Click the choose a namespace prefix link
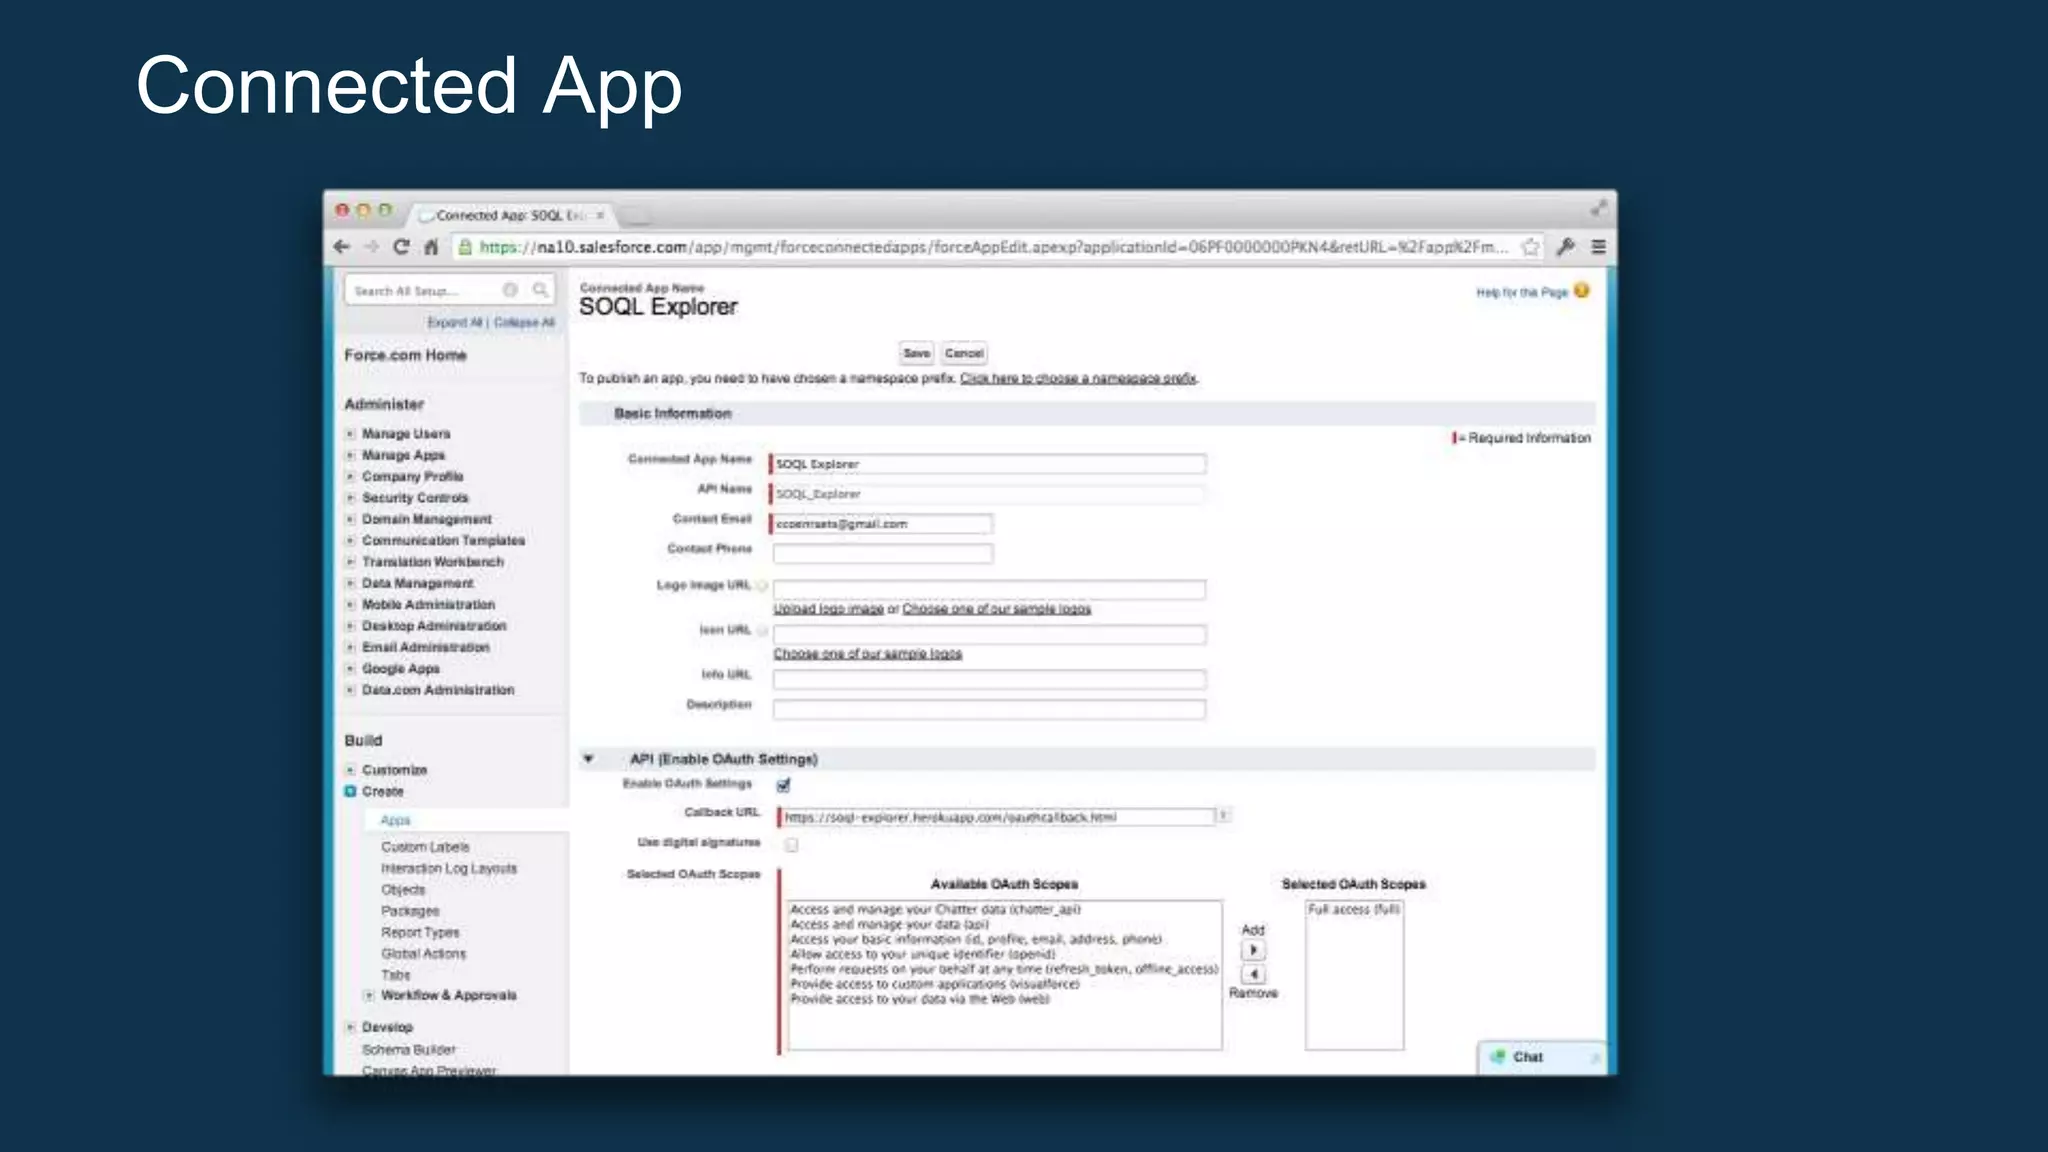 pos(1079,378)
